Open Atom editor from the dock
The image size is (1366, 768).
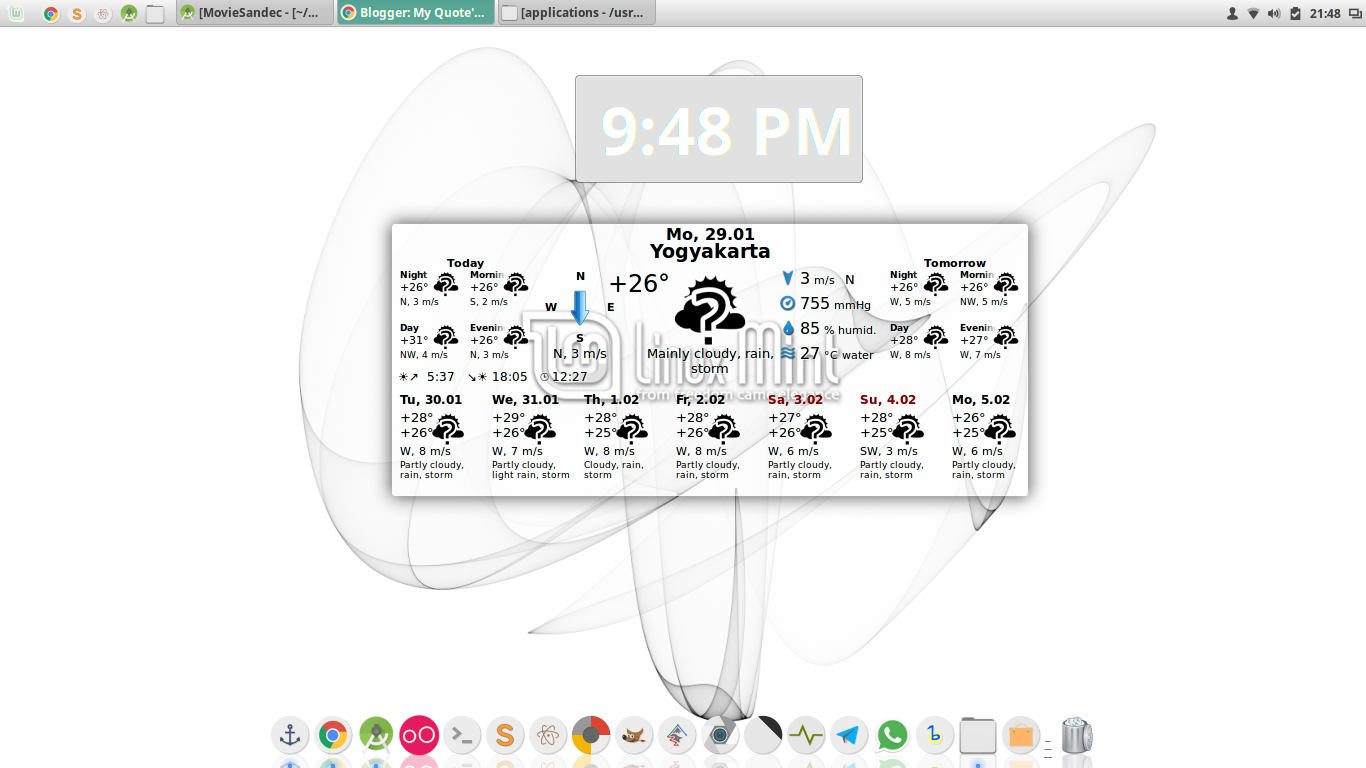(548, 736)
